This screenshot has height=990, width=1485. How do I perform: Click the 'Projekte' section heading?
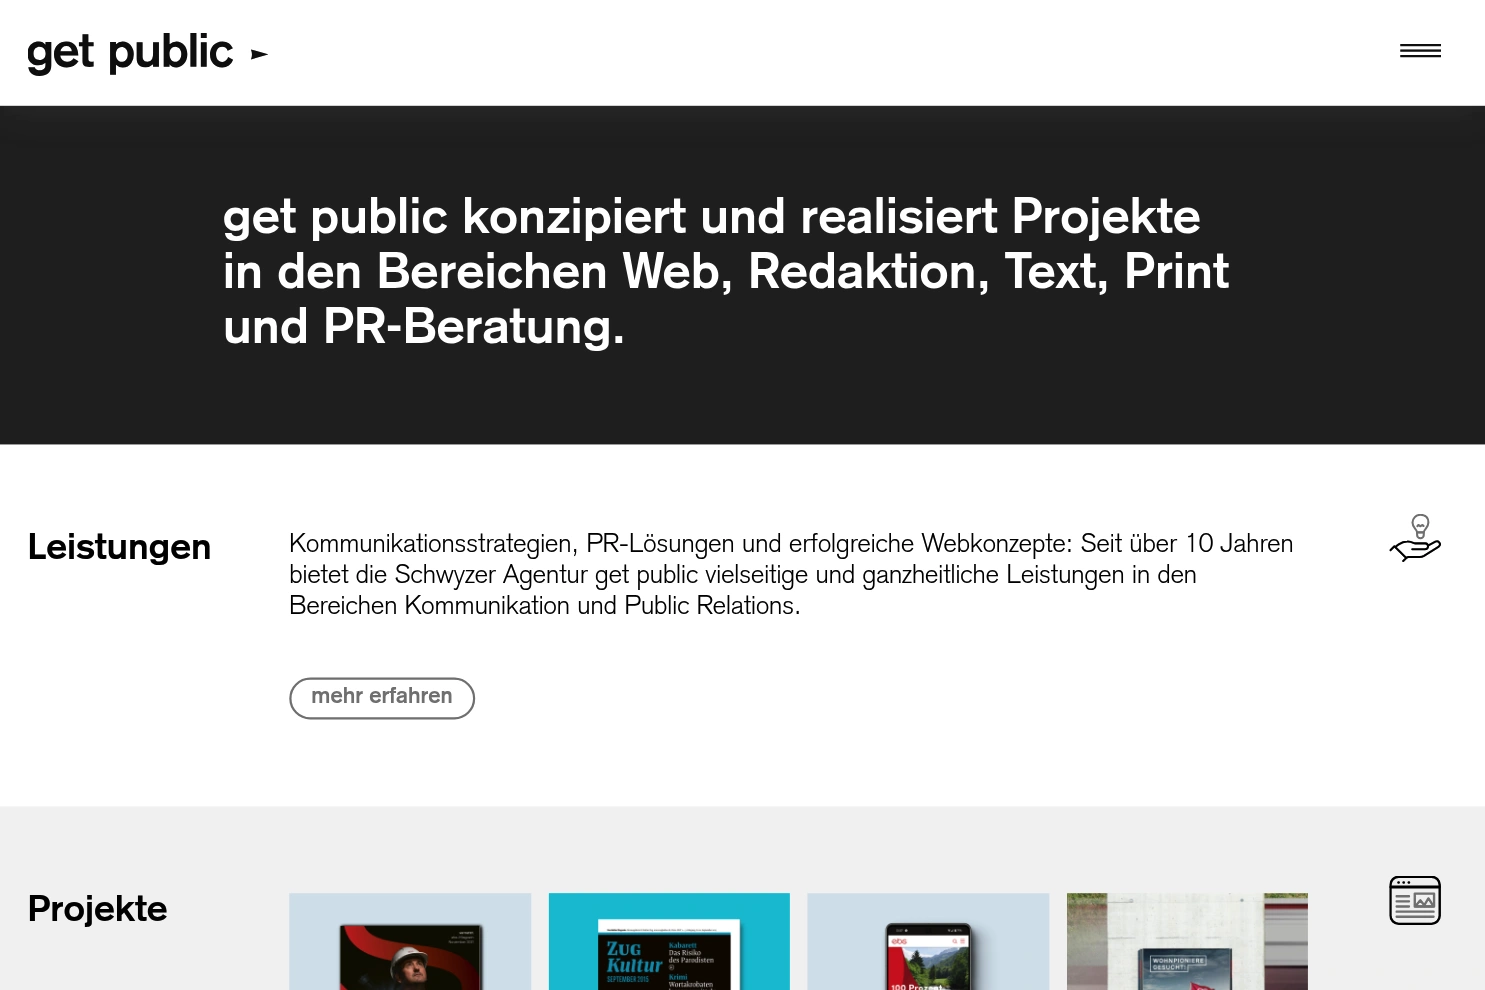coord(97,910)
